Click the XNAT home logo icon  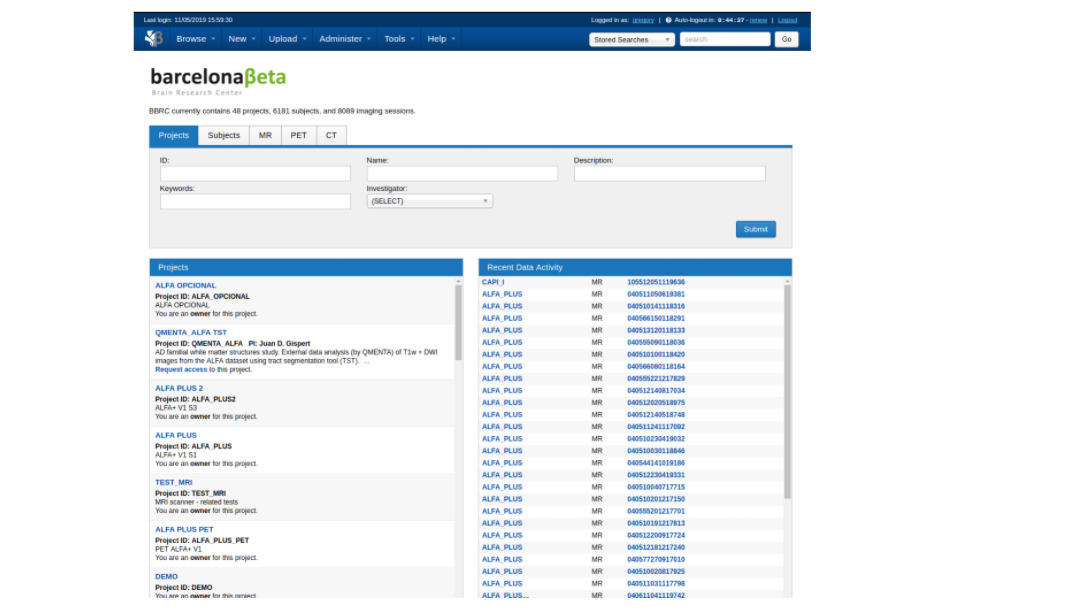(x=153, y=39)
